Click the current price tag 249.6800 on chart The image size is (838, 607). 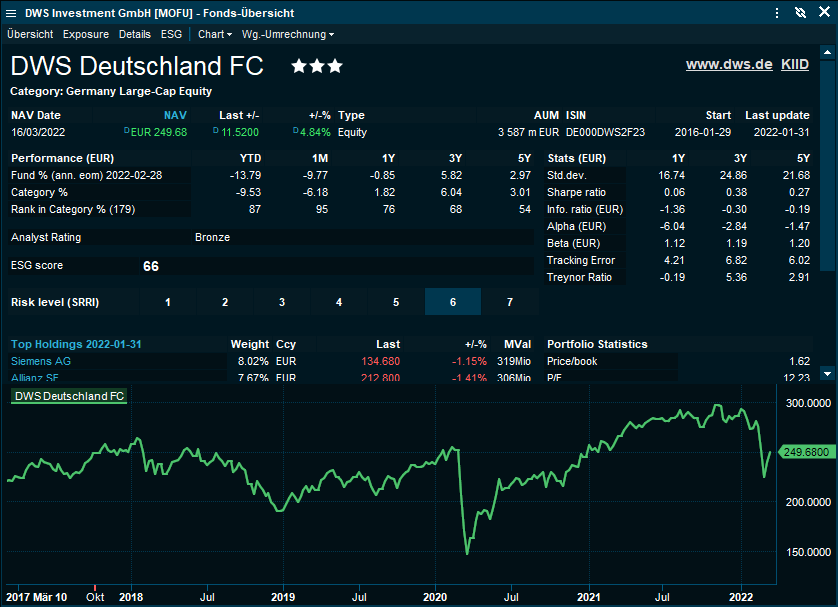tap(806, 452)
